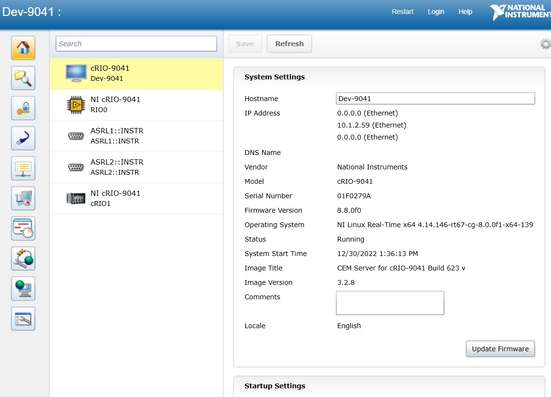Click the Startup Settings section header
Screen dimensions: 551x397
pos(275,386)
